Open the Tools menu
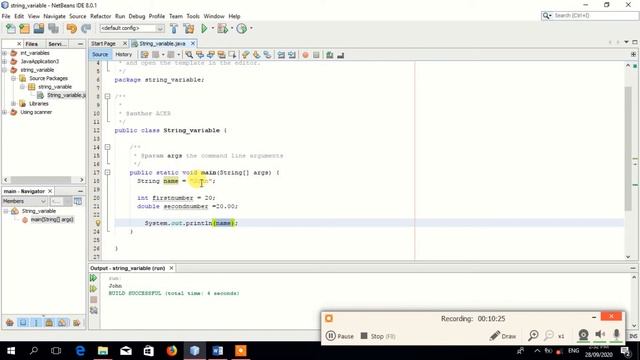 (x=193, y=16)
